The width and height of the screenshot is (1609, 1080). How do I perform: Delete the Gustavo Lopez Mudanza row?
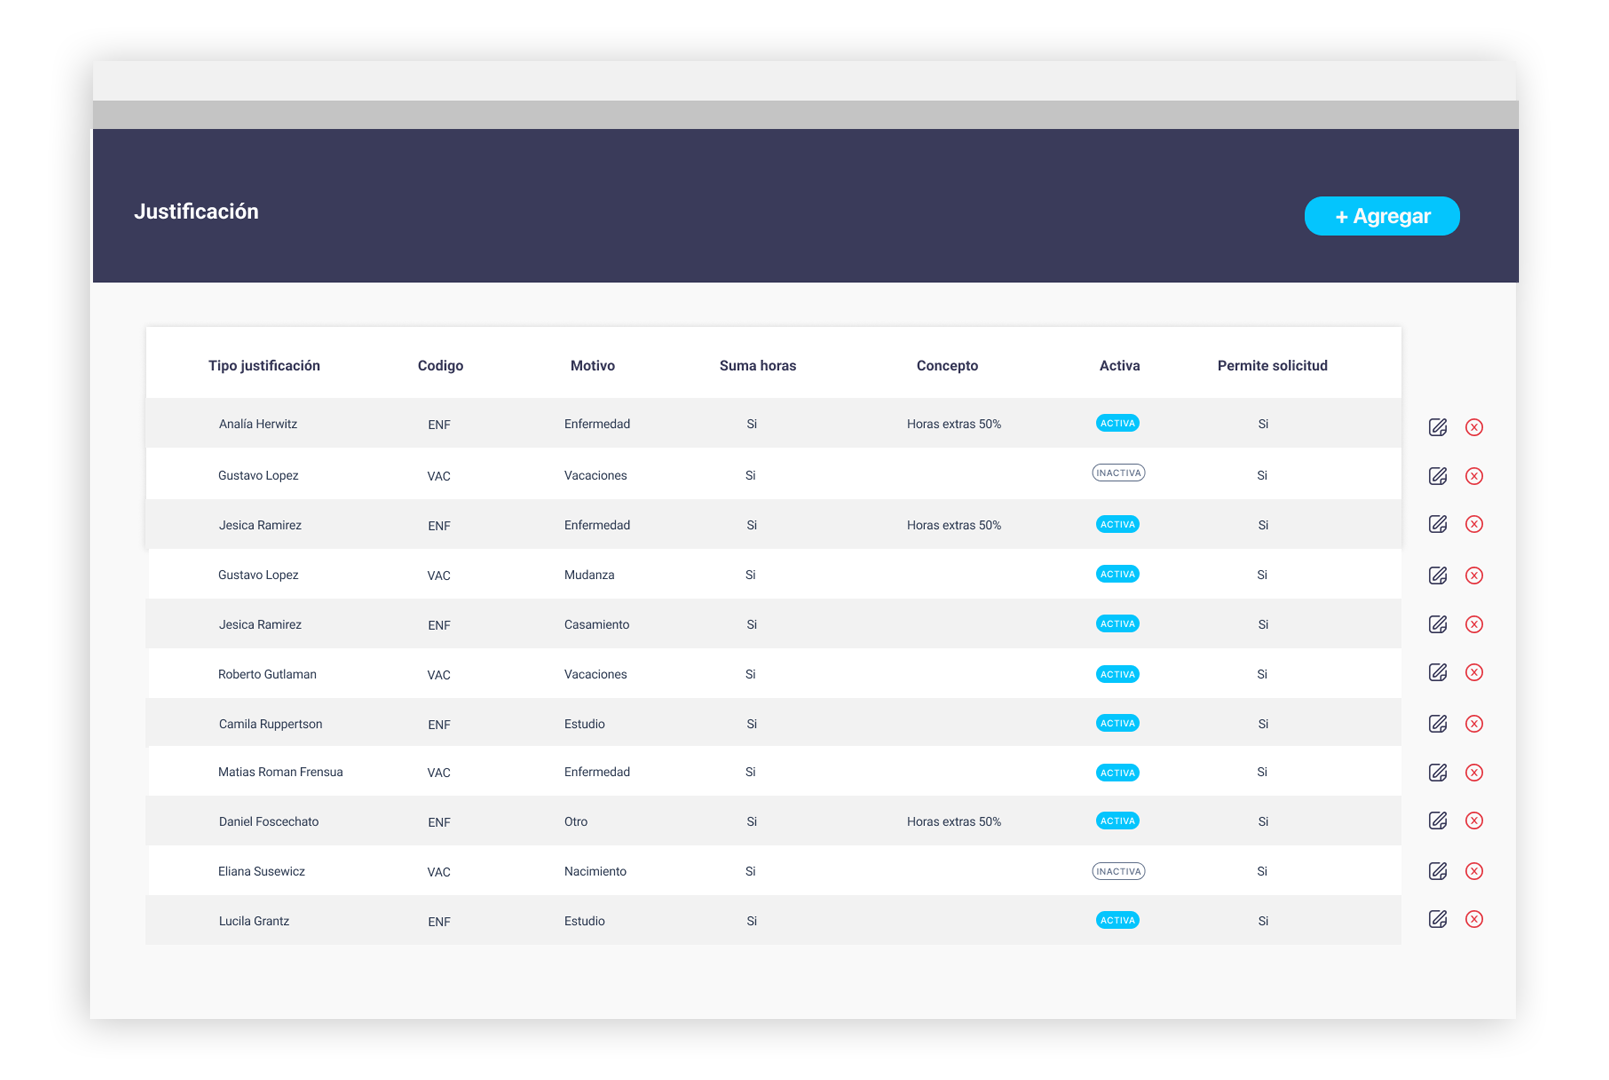1473,575
